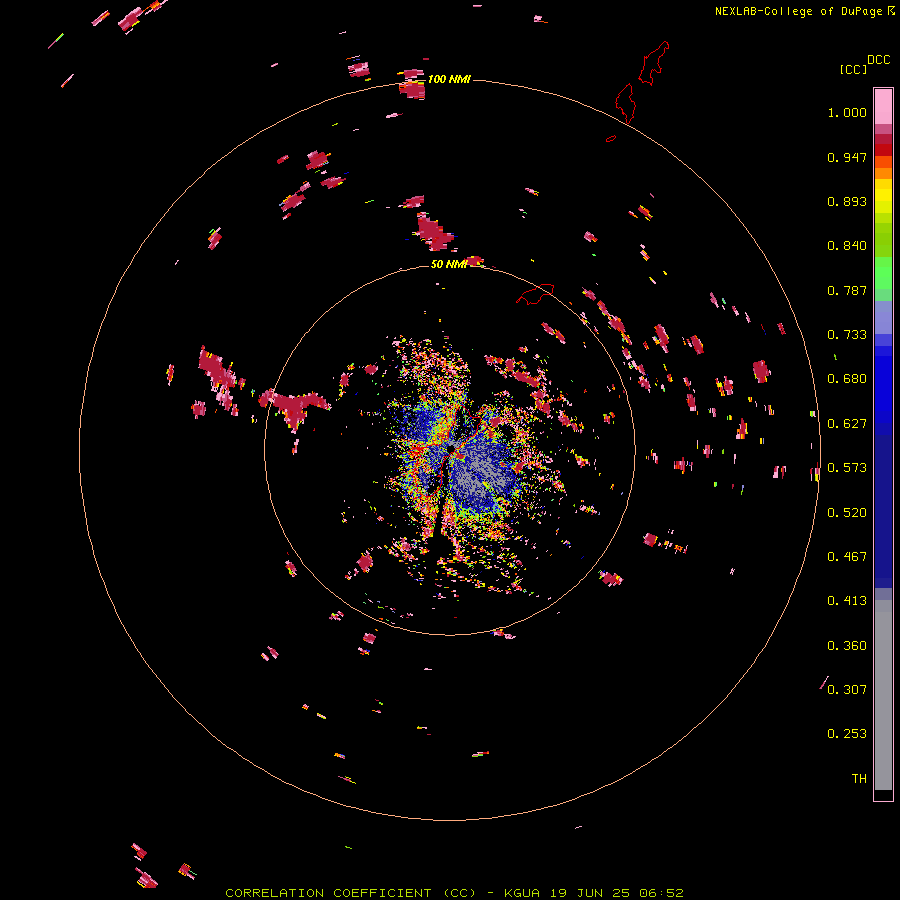Click the NEXLAB-College of DuPage credit text
This screenshot has height=900, width=900.
[798, 11]
